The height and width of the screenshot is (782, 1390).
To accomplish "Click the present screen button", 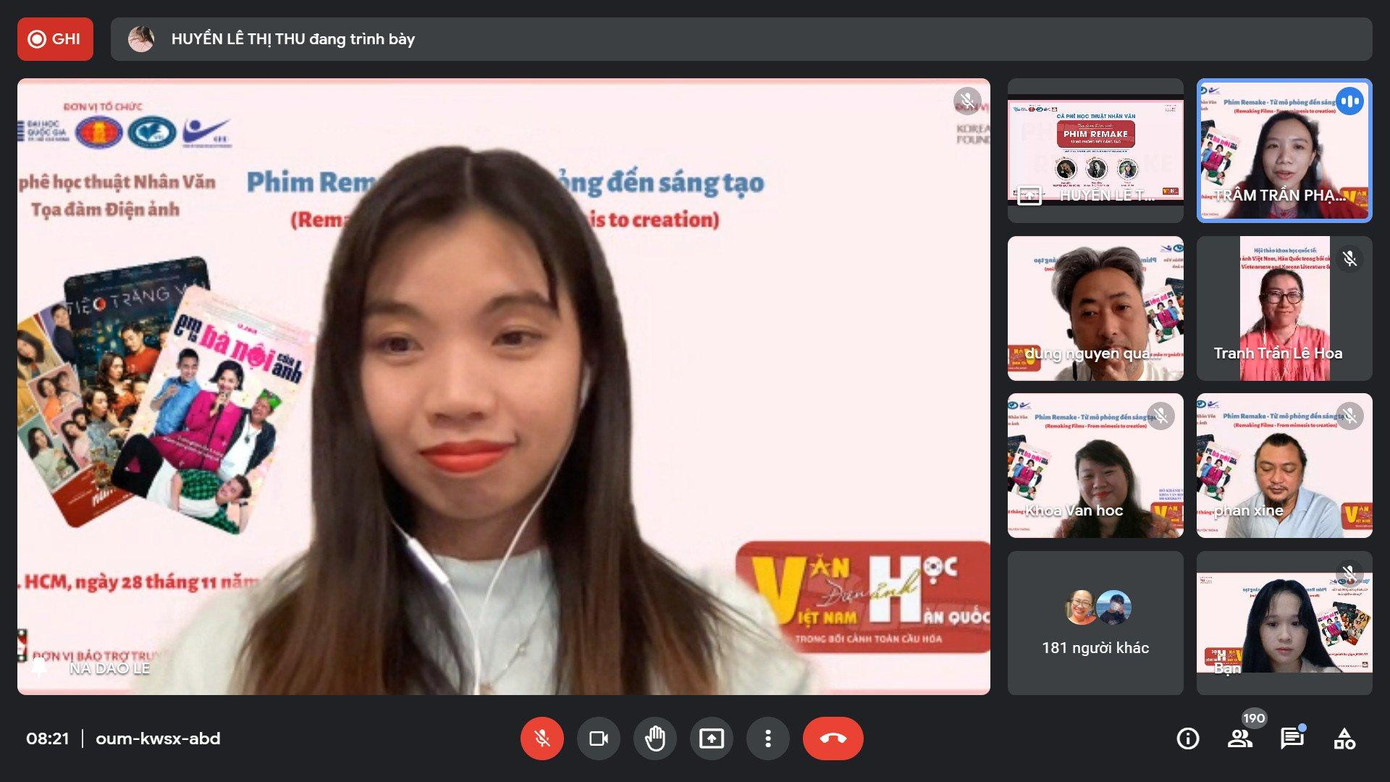I will [x=711, y=739].
